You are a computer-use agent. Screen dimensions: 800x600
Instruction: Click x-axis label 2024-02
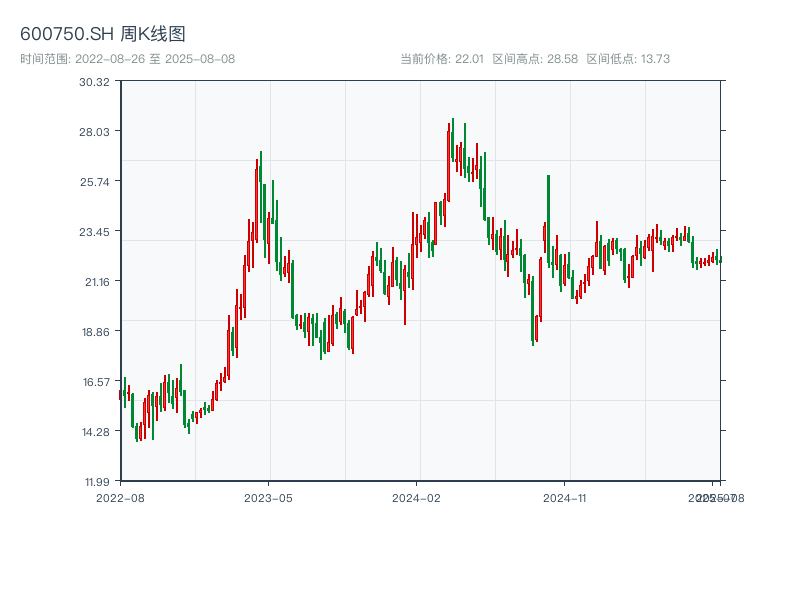click(416, 498)
